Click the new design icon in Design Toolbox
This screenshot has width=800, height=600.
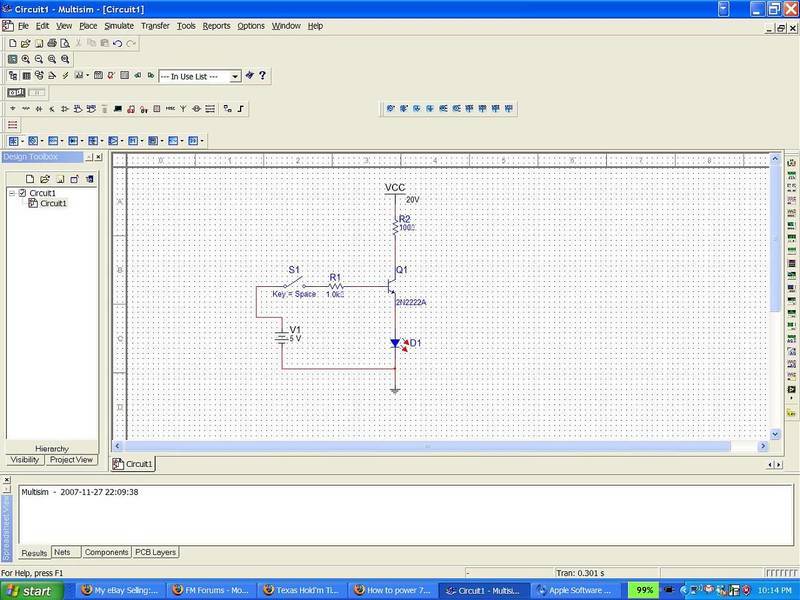pos(30,179)
